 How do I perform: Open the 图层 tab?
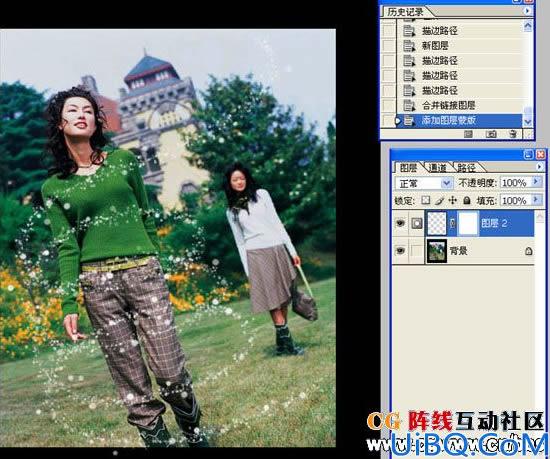(408, 168)
